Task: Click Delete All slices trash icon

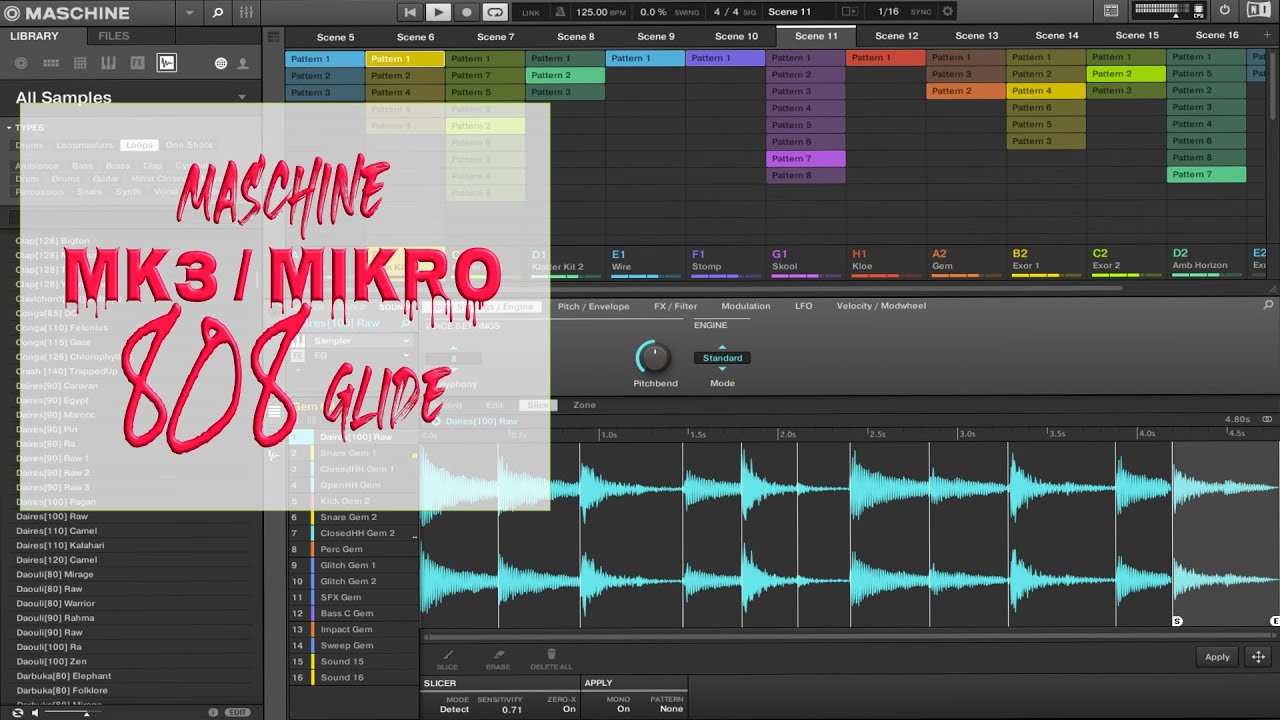Action: (x=551, y=660)
